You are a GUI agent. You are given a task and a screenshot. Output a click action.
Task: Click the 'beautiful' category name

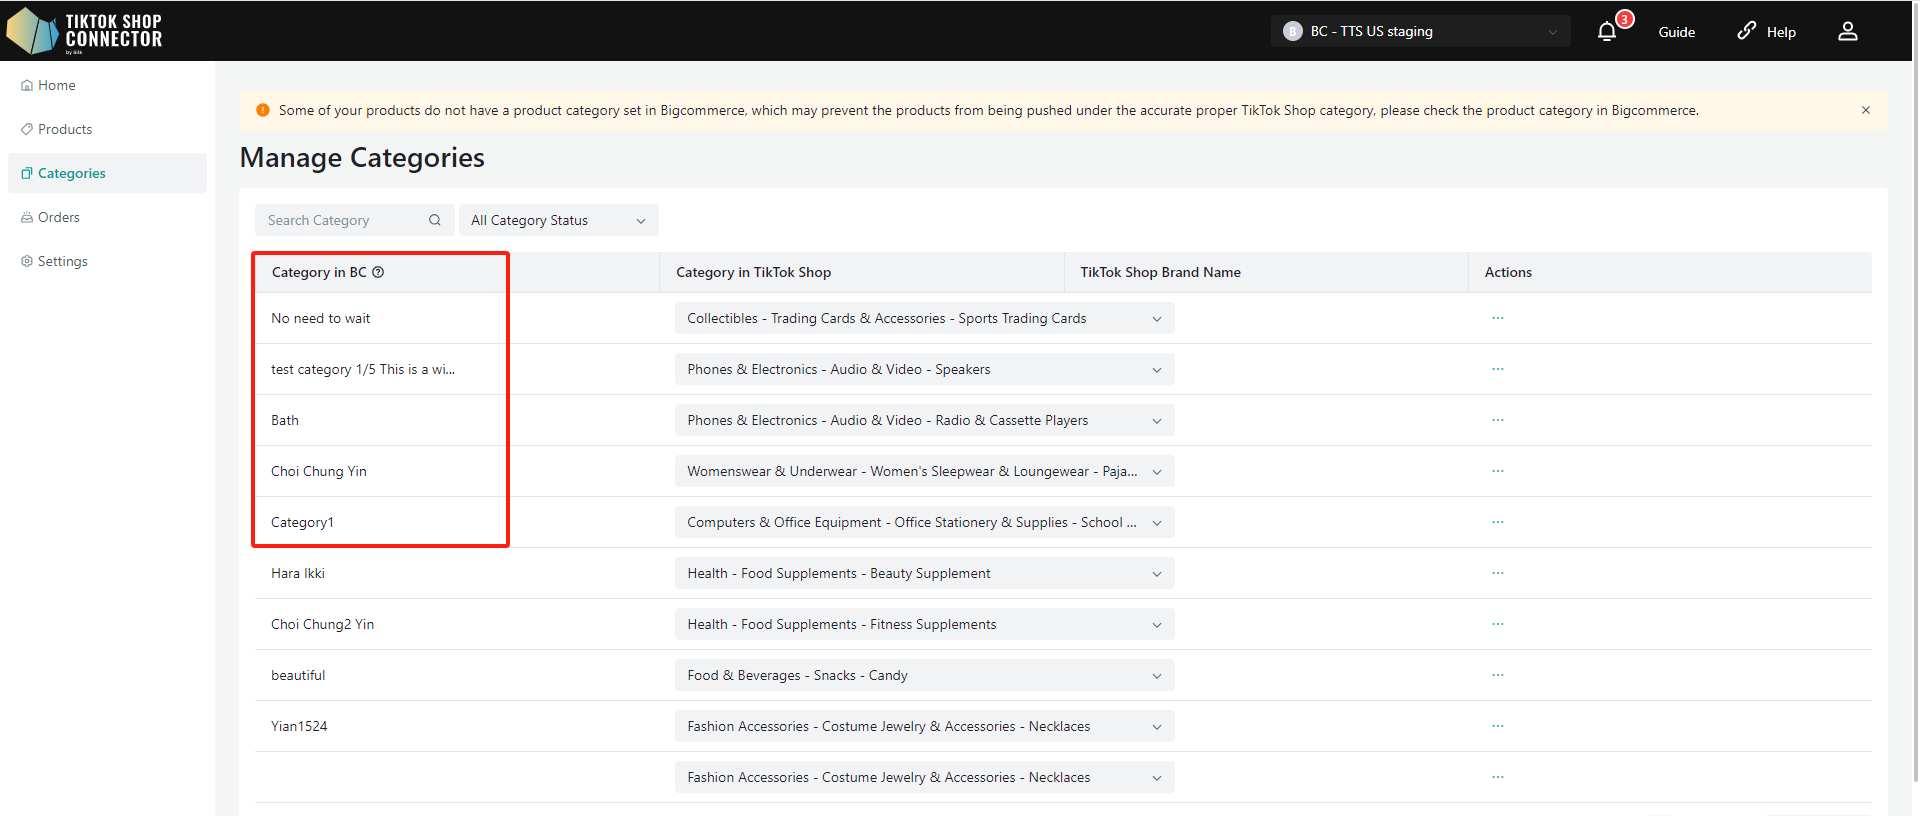[x=298, y=675]
